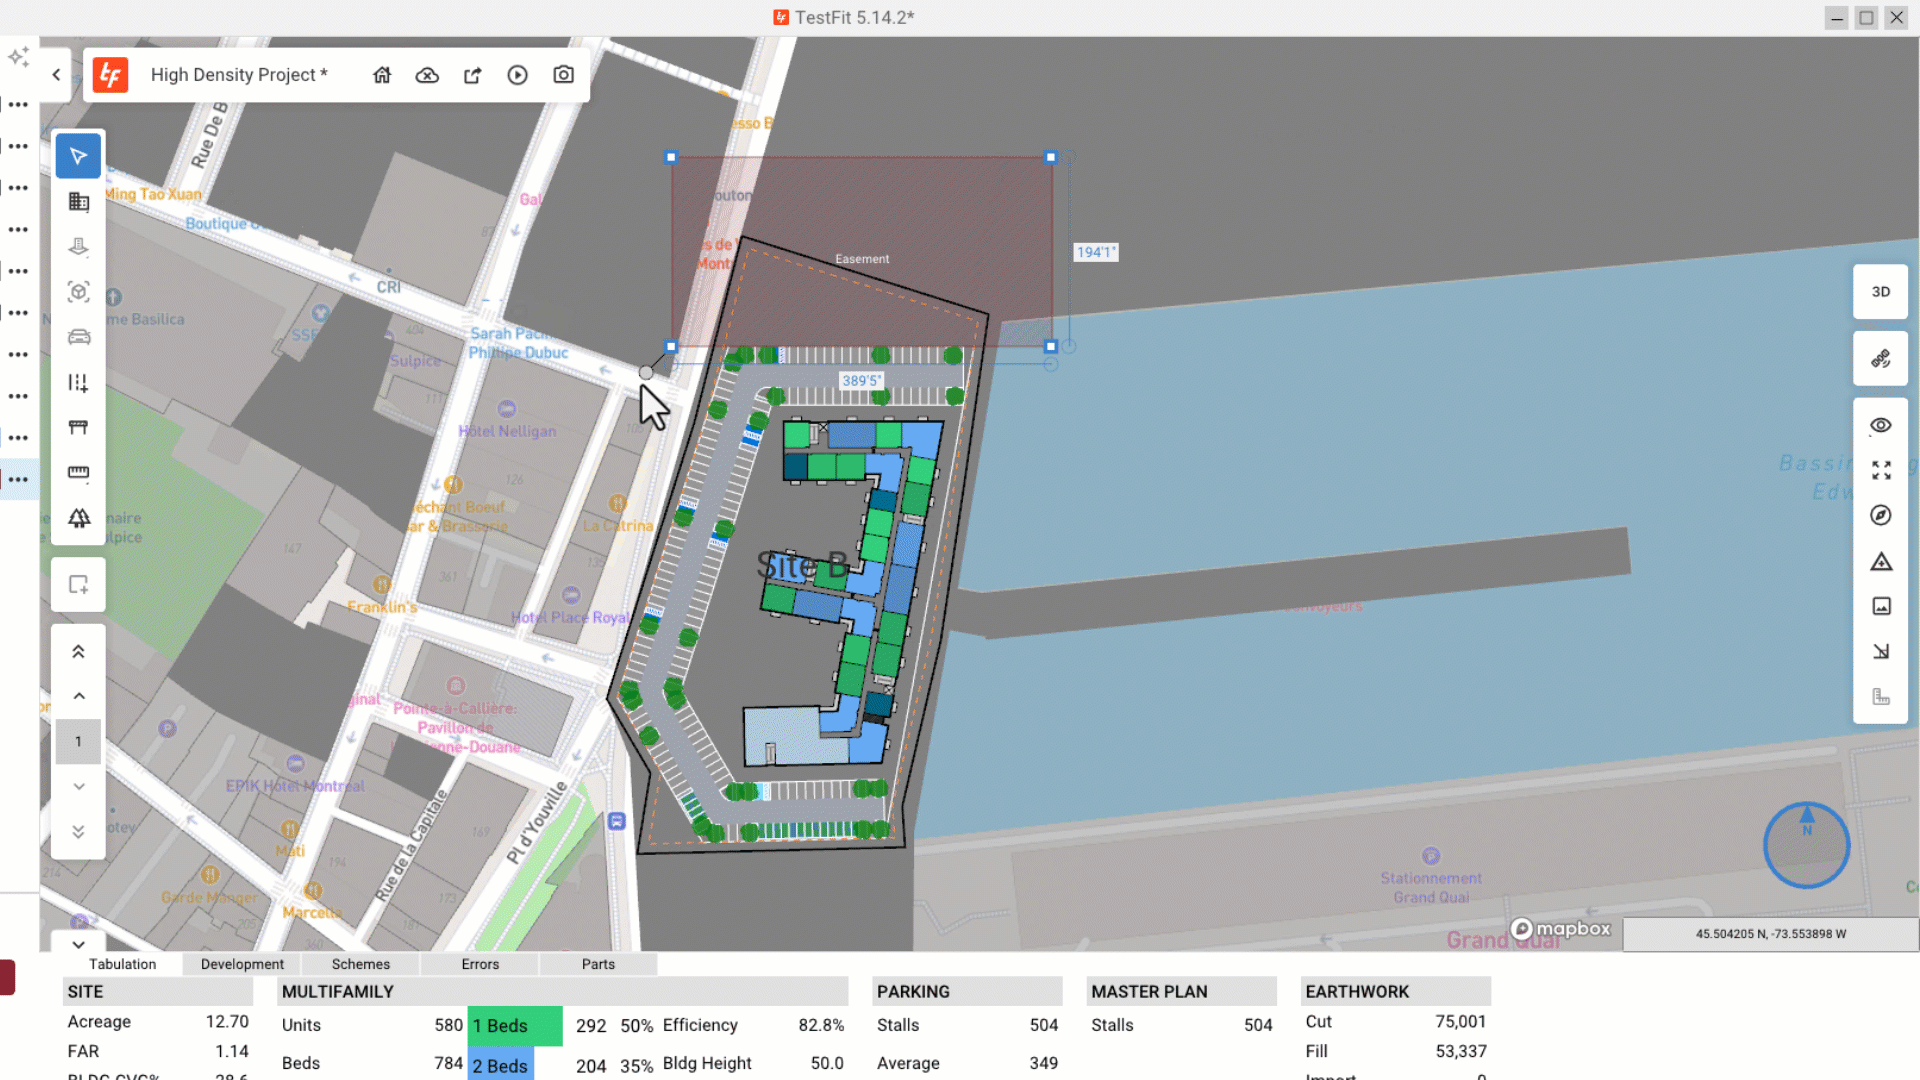This screenshot has width=1920, height=1080.
Task: Toggle the satellite imagery view
Action: click(1881, 358)
